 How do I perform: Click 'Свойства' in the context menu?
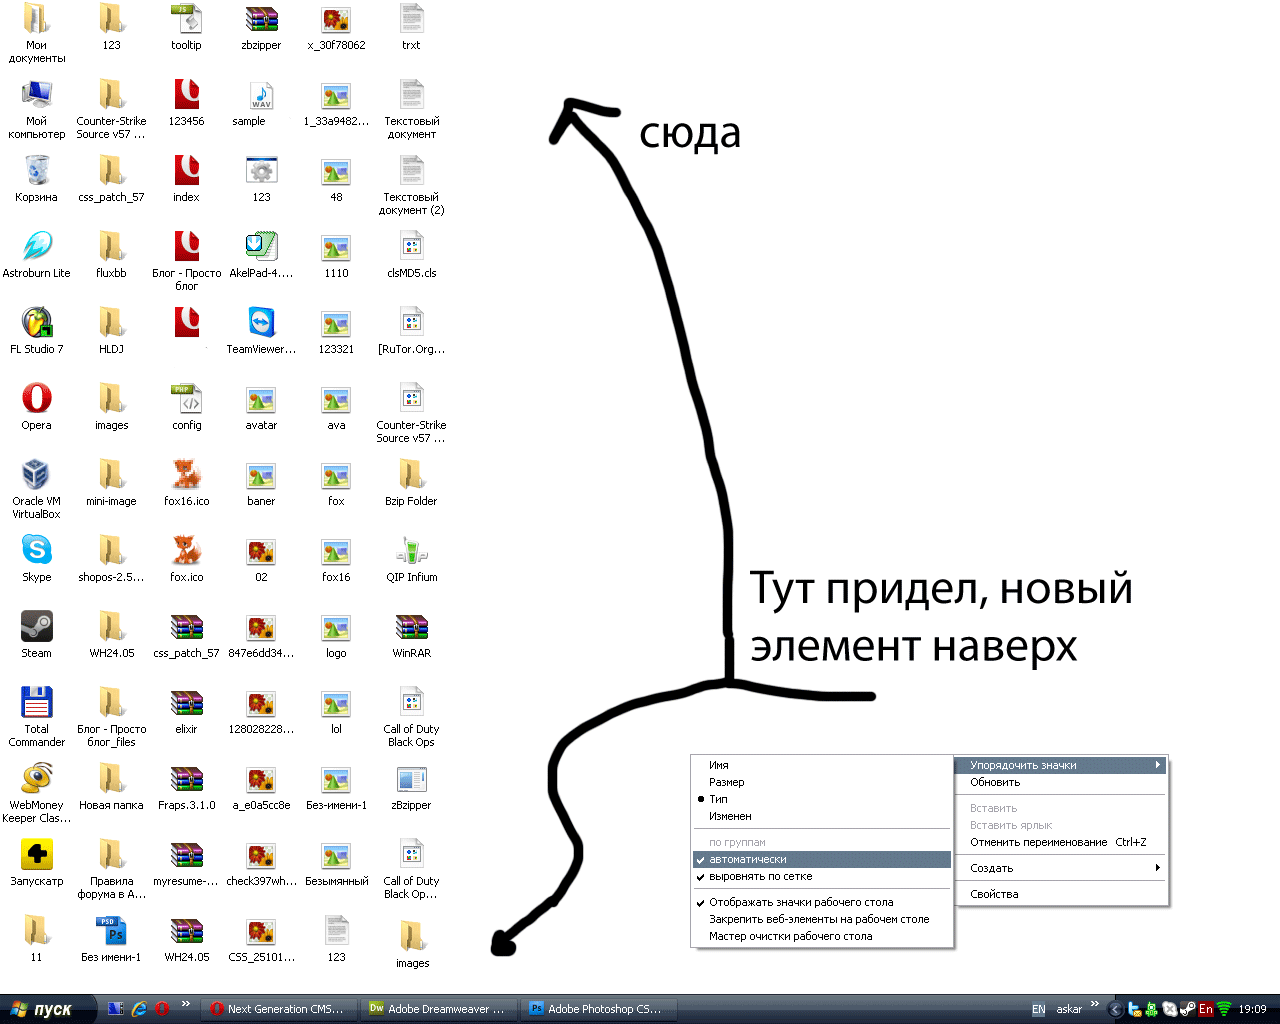(994, 894)
